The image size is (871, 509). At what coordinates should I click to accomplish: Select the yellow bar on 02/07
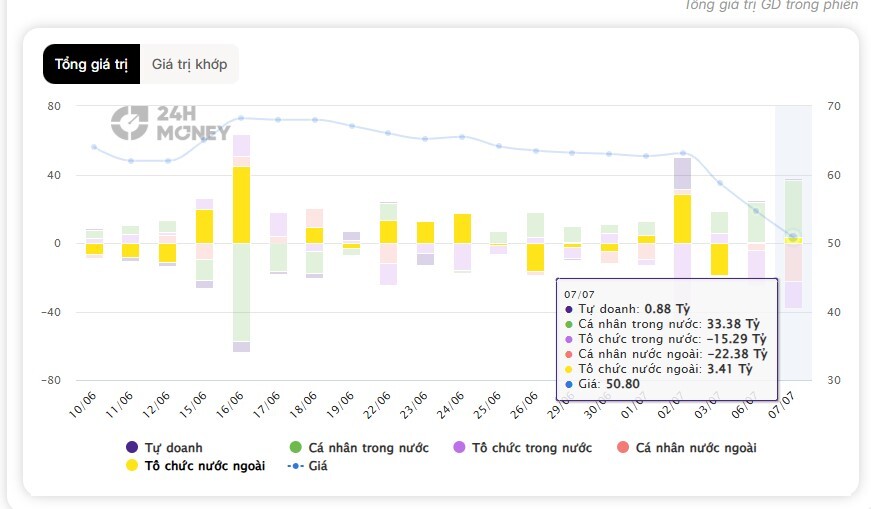(682, 219)
